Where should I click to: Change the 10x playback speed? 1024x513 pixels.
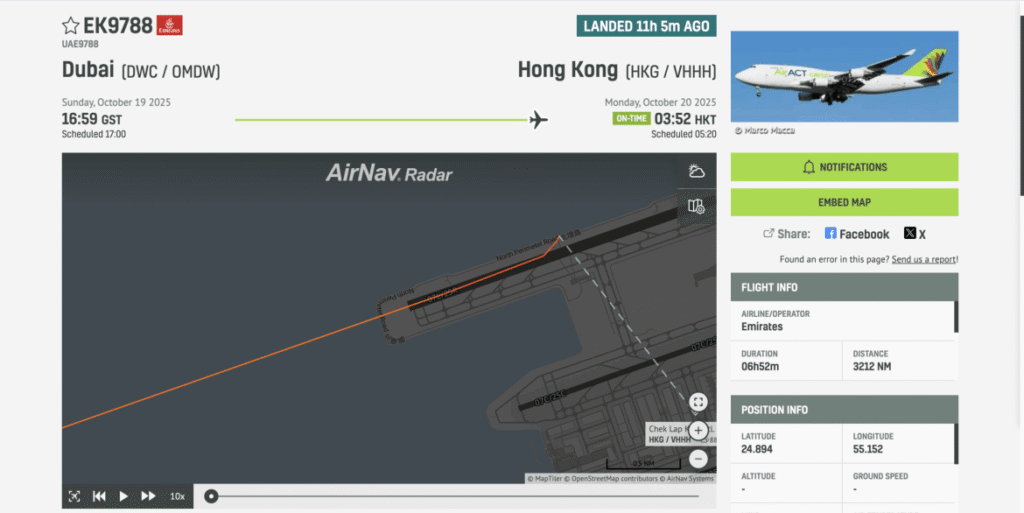[177, 496]
